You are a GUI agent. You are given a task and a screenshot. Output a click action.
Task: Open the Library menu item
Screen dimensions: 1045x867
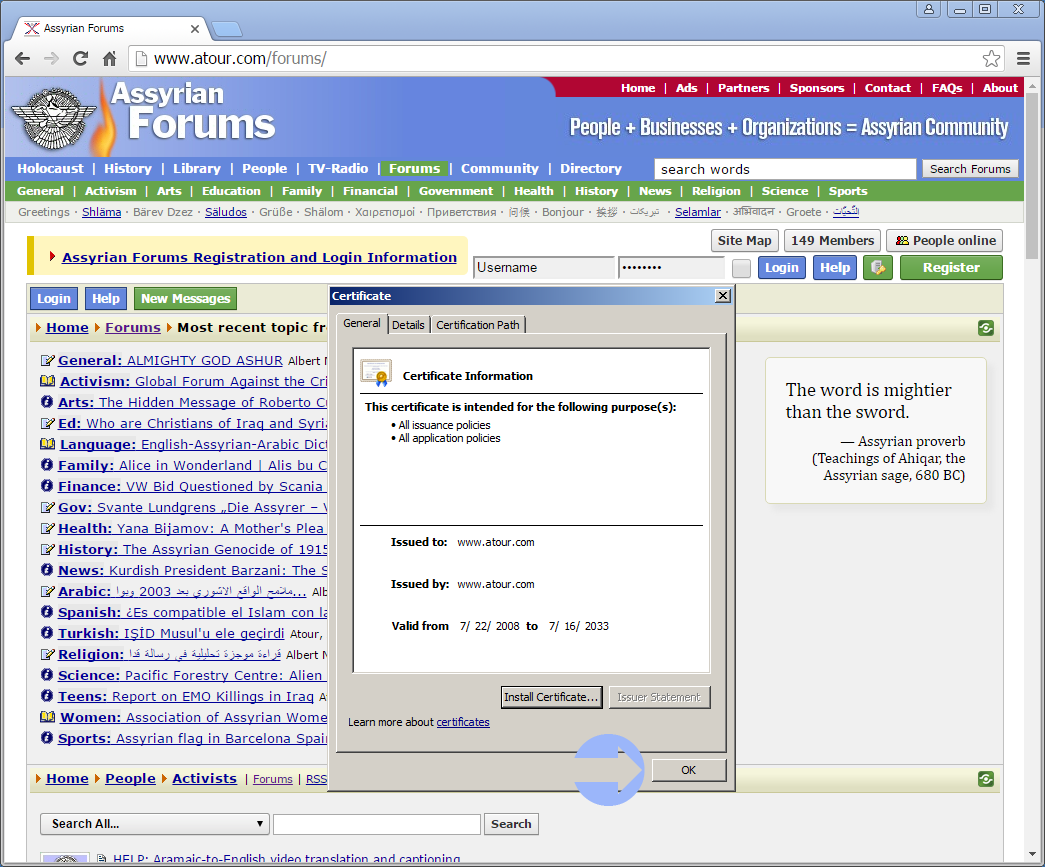pos(197,169)
